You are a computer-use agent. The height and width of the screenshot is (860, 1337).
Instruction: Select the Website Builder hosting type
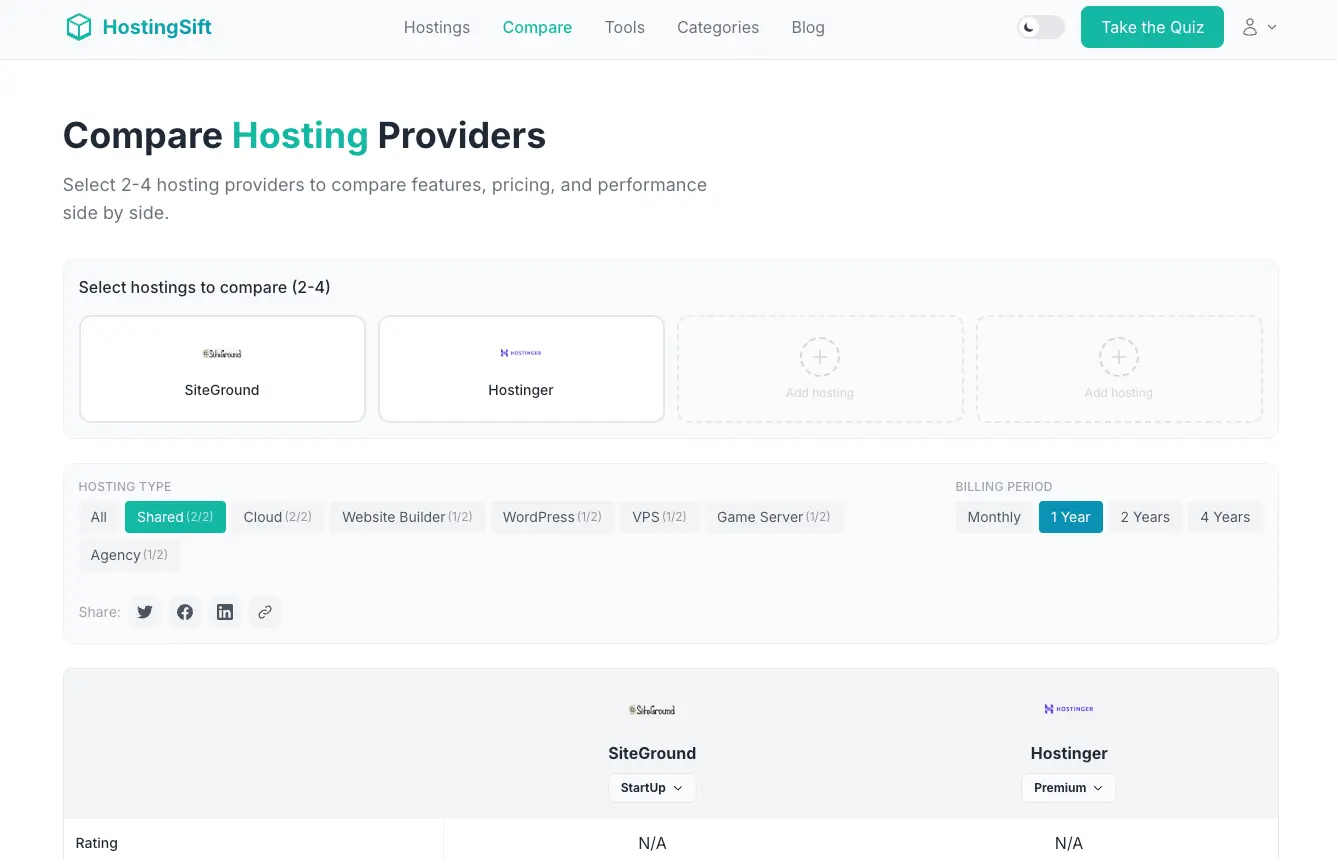coord(407,517)
